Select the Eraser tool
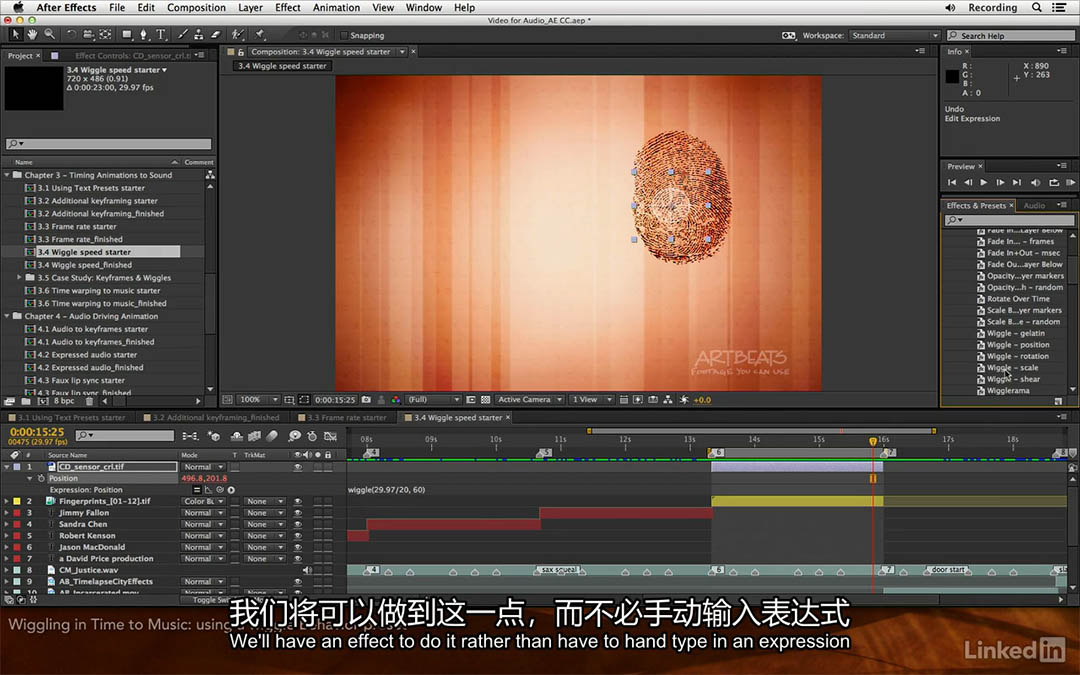Image resolution: width=1080 pixels, height=675 pixels. (215, 34)
